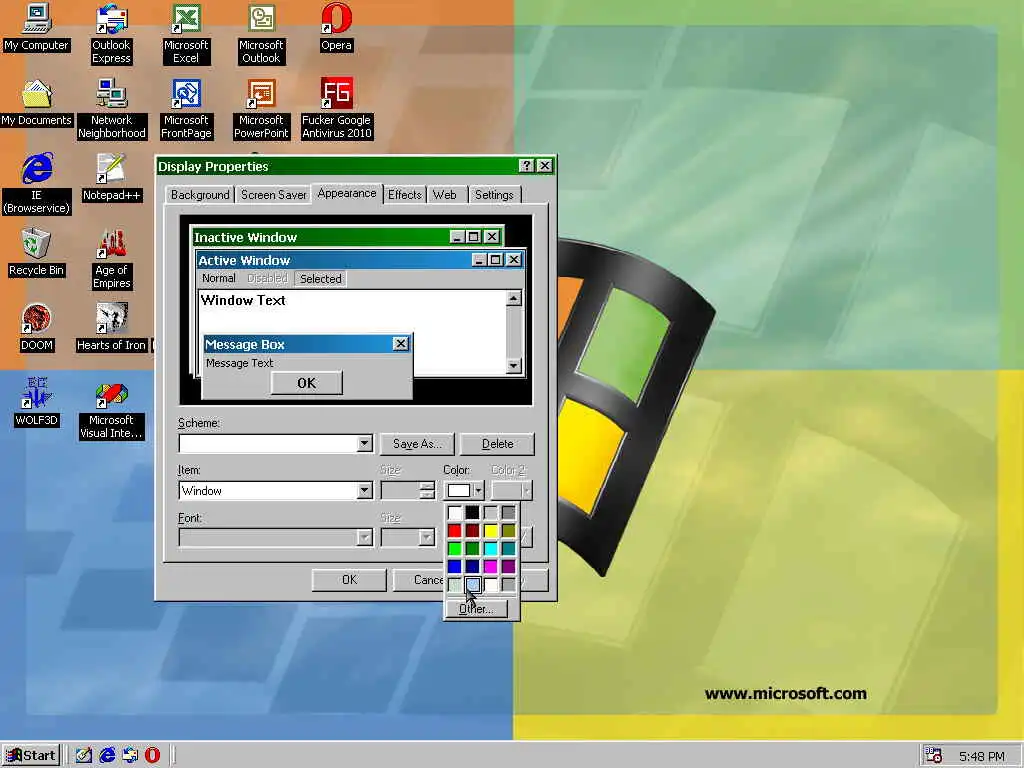Click the preview OK button
Image resolution: width=1024 pixels, height=768 pixels.
tap(306, 383)
